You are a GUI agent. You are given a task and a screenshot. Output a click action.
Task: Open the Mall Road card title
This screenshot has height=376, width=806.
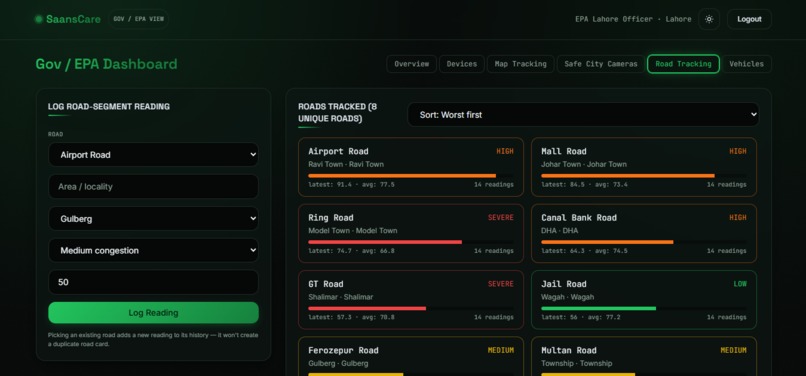563,151
